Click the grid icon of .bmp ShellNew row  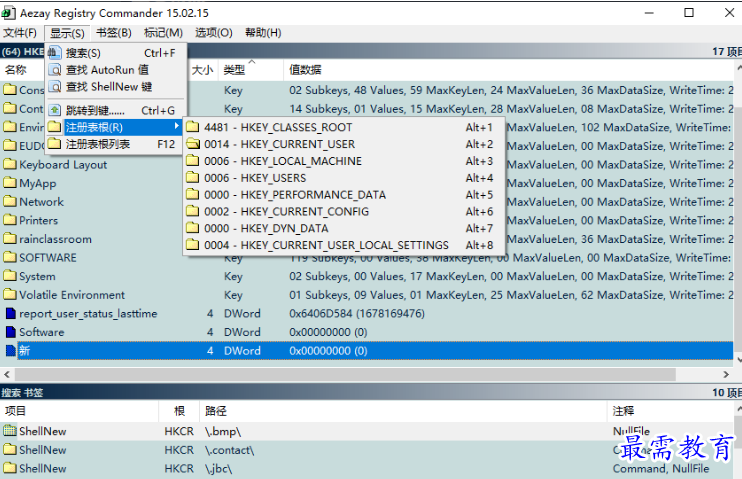pos(10,431)
